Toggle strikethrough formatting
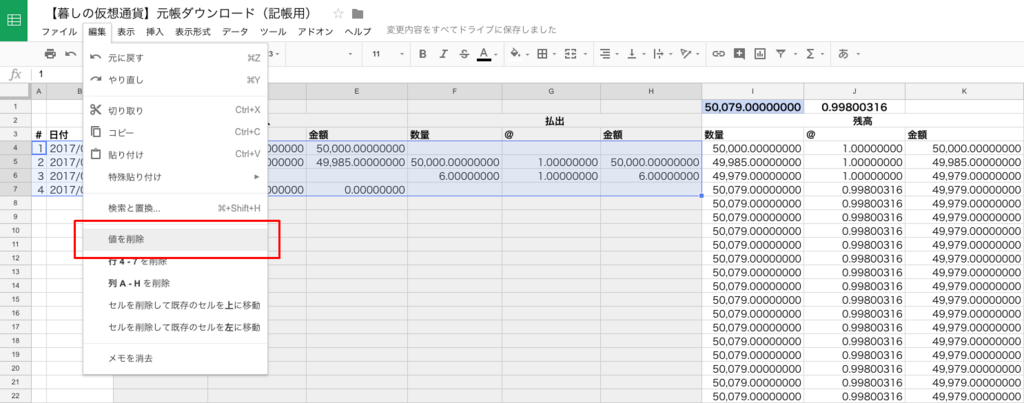Viewport: 1024px width, 403px height. (x=464, y=54)
